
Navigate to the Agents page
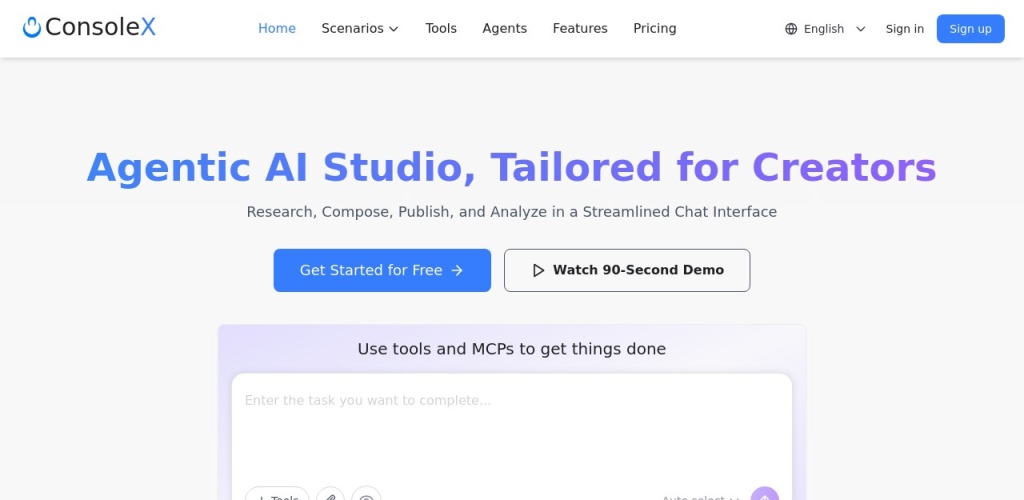point(504,28)
